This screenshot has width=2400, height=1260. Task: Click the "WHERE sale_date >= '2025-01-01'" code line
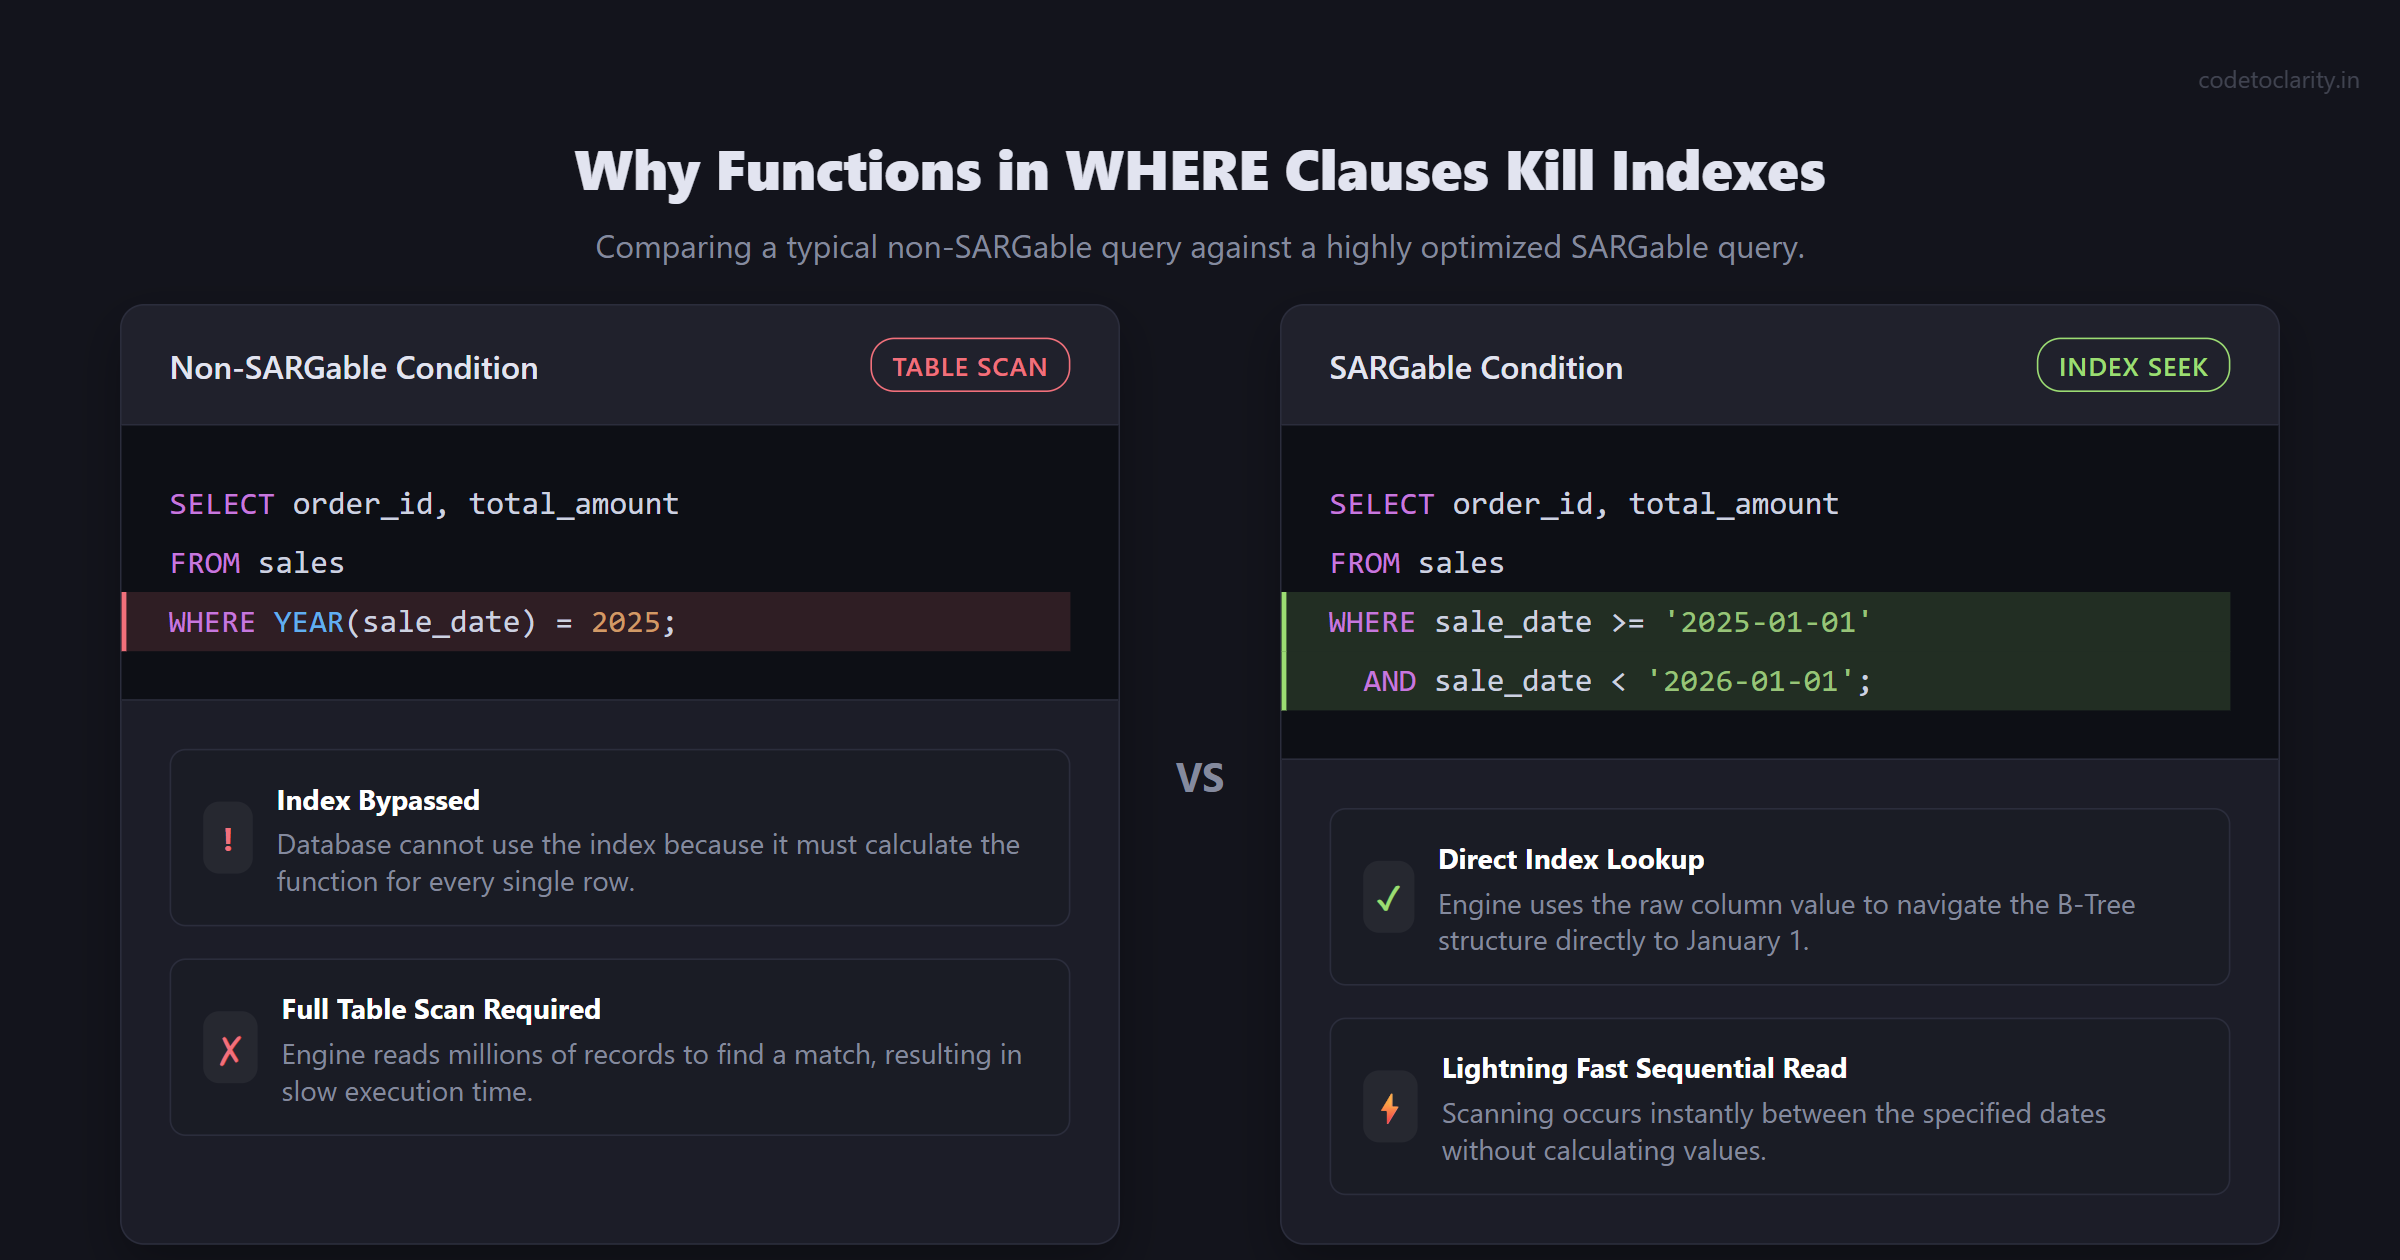[x=1756, y=622]
